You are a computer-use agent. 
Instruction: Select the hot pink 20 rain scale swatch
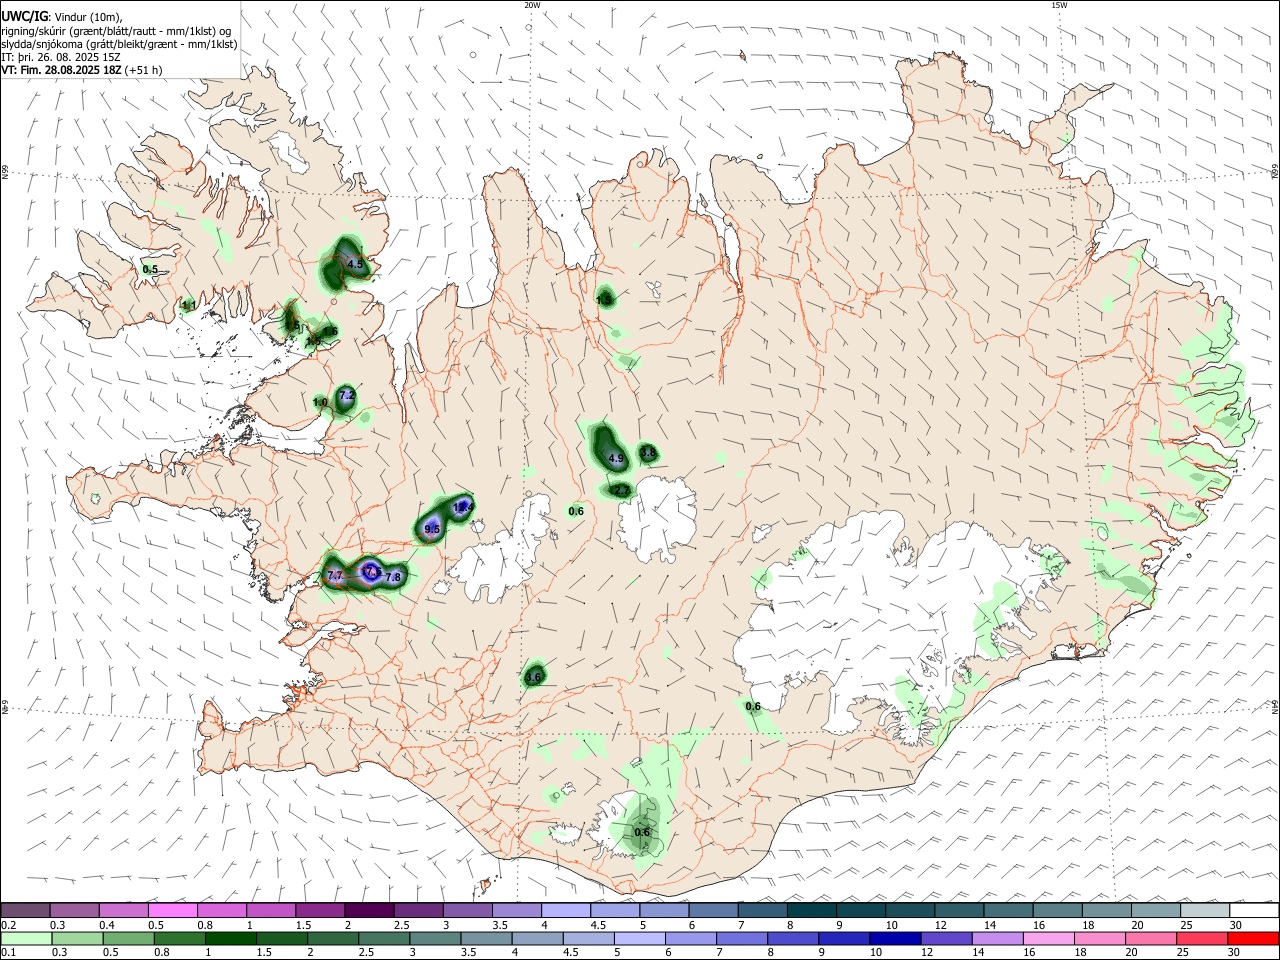(1152, 938)
